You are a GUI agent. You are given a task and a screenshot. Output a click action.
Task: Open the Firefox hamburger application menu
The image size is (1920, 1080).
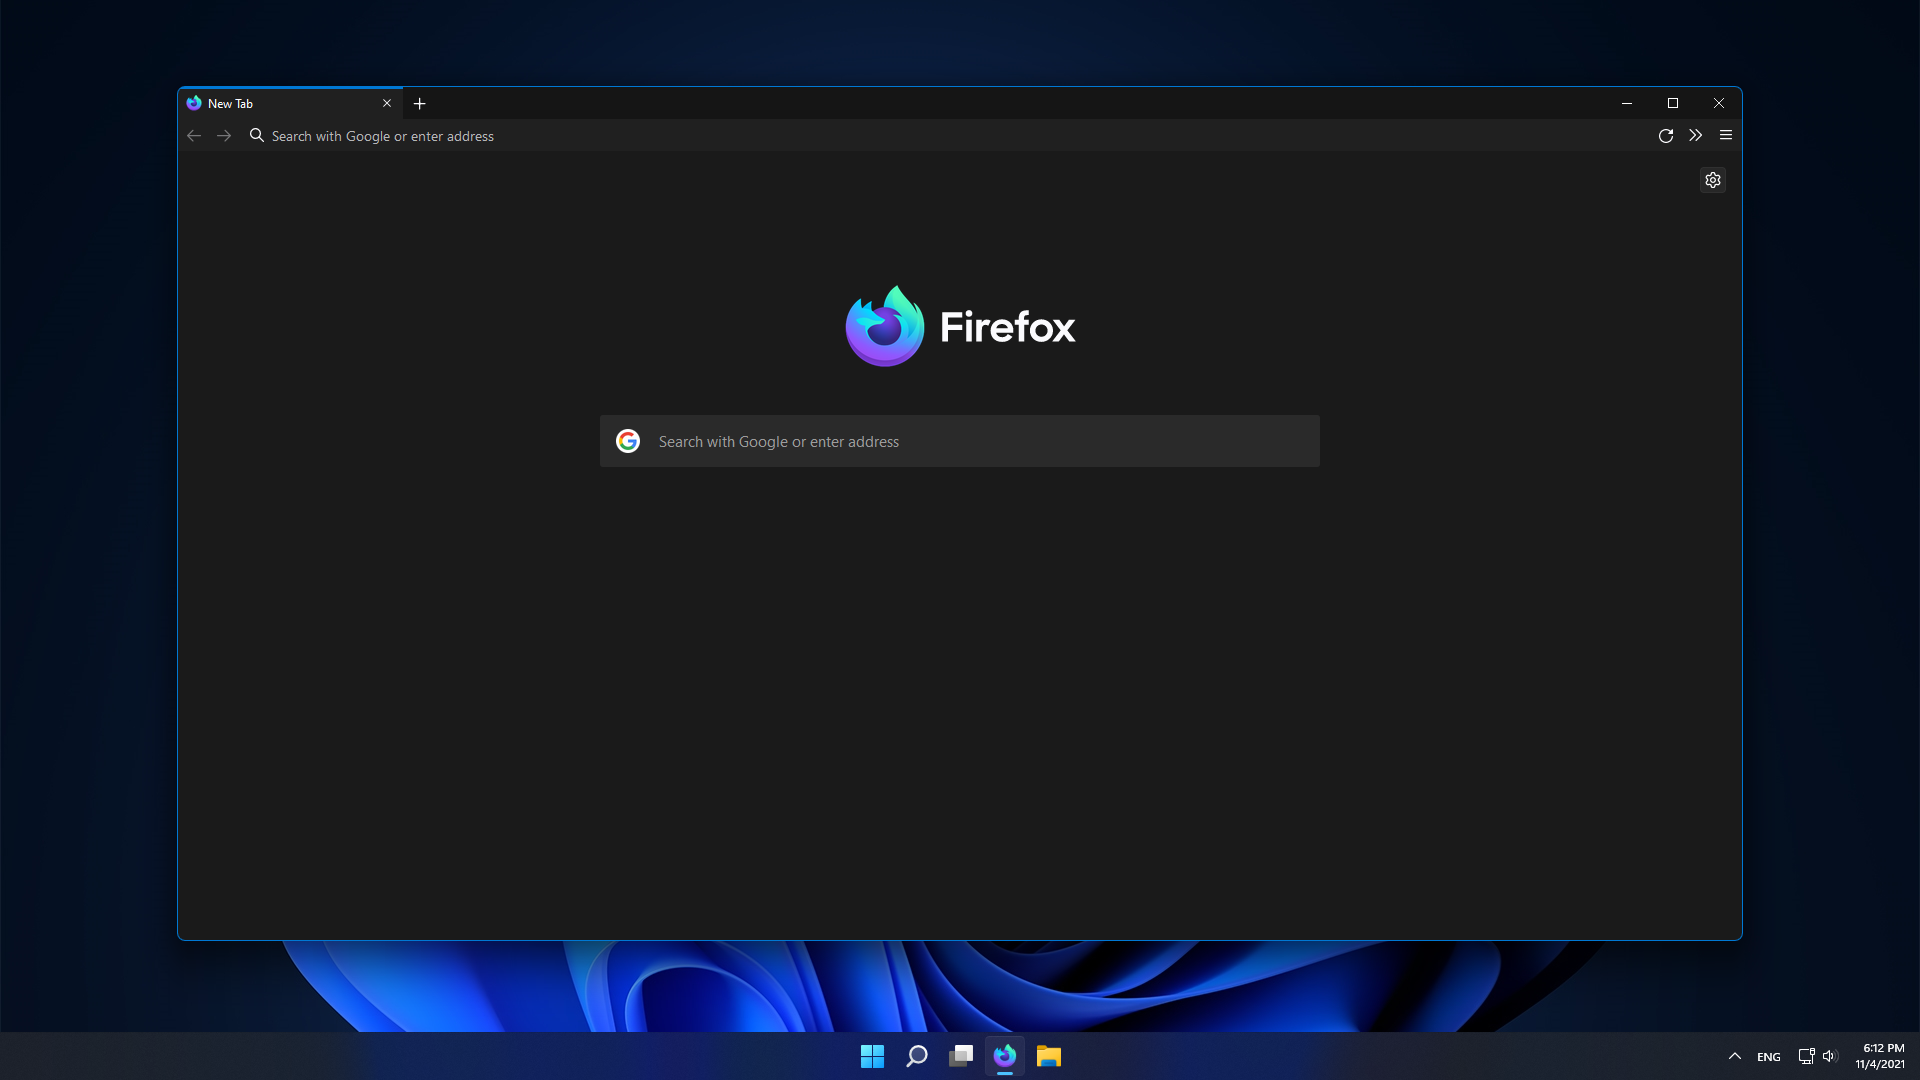[x=1725, y=136]
